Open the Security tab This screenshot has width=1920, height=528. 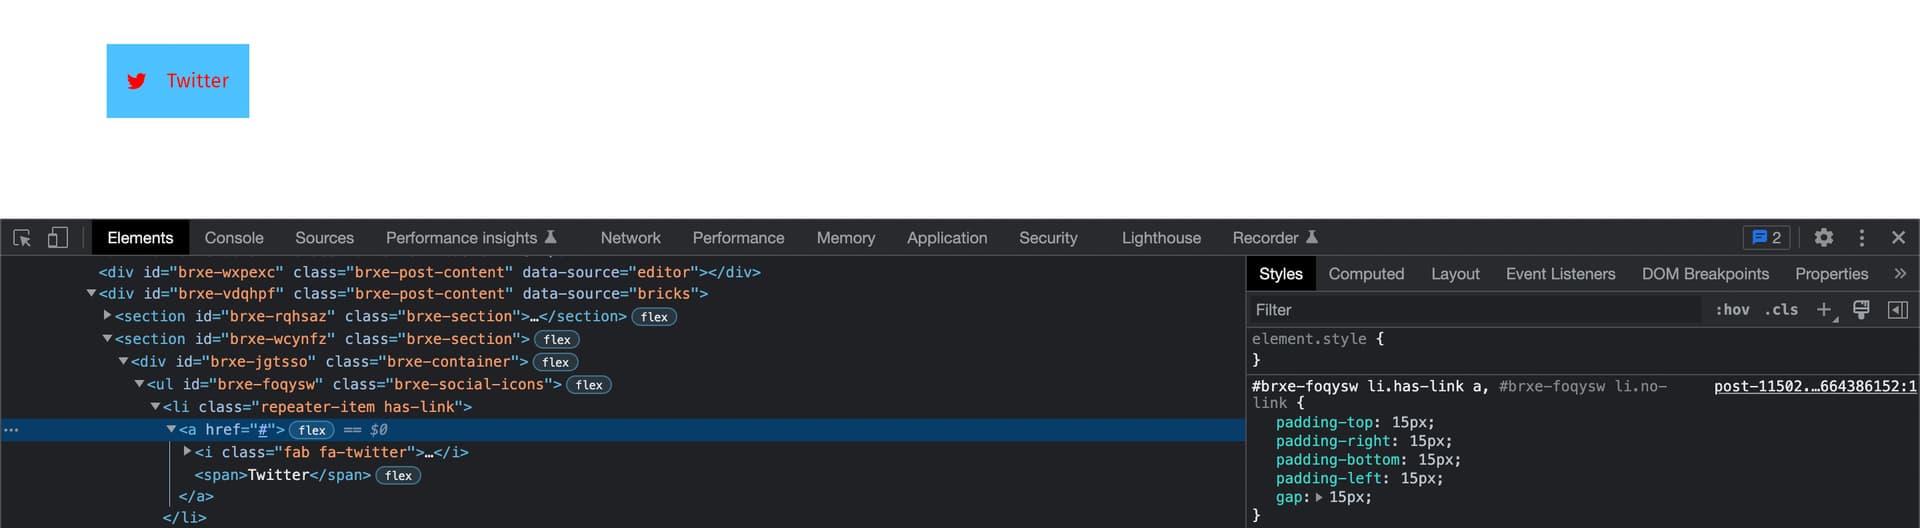[x=1048, y=238]
